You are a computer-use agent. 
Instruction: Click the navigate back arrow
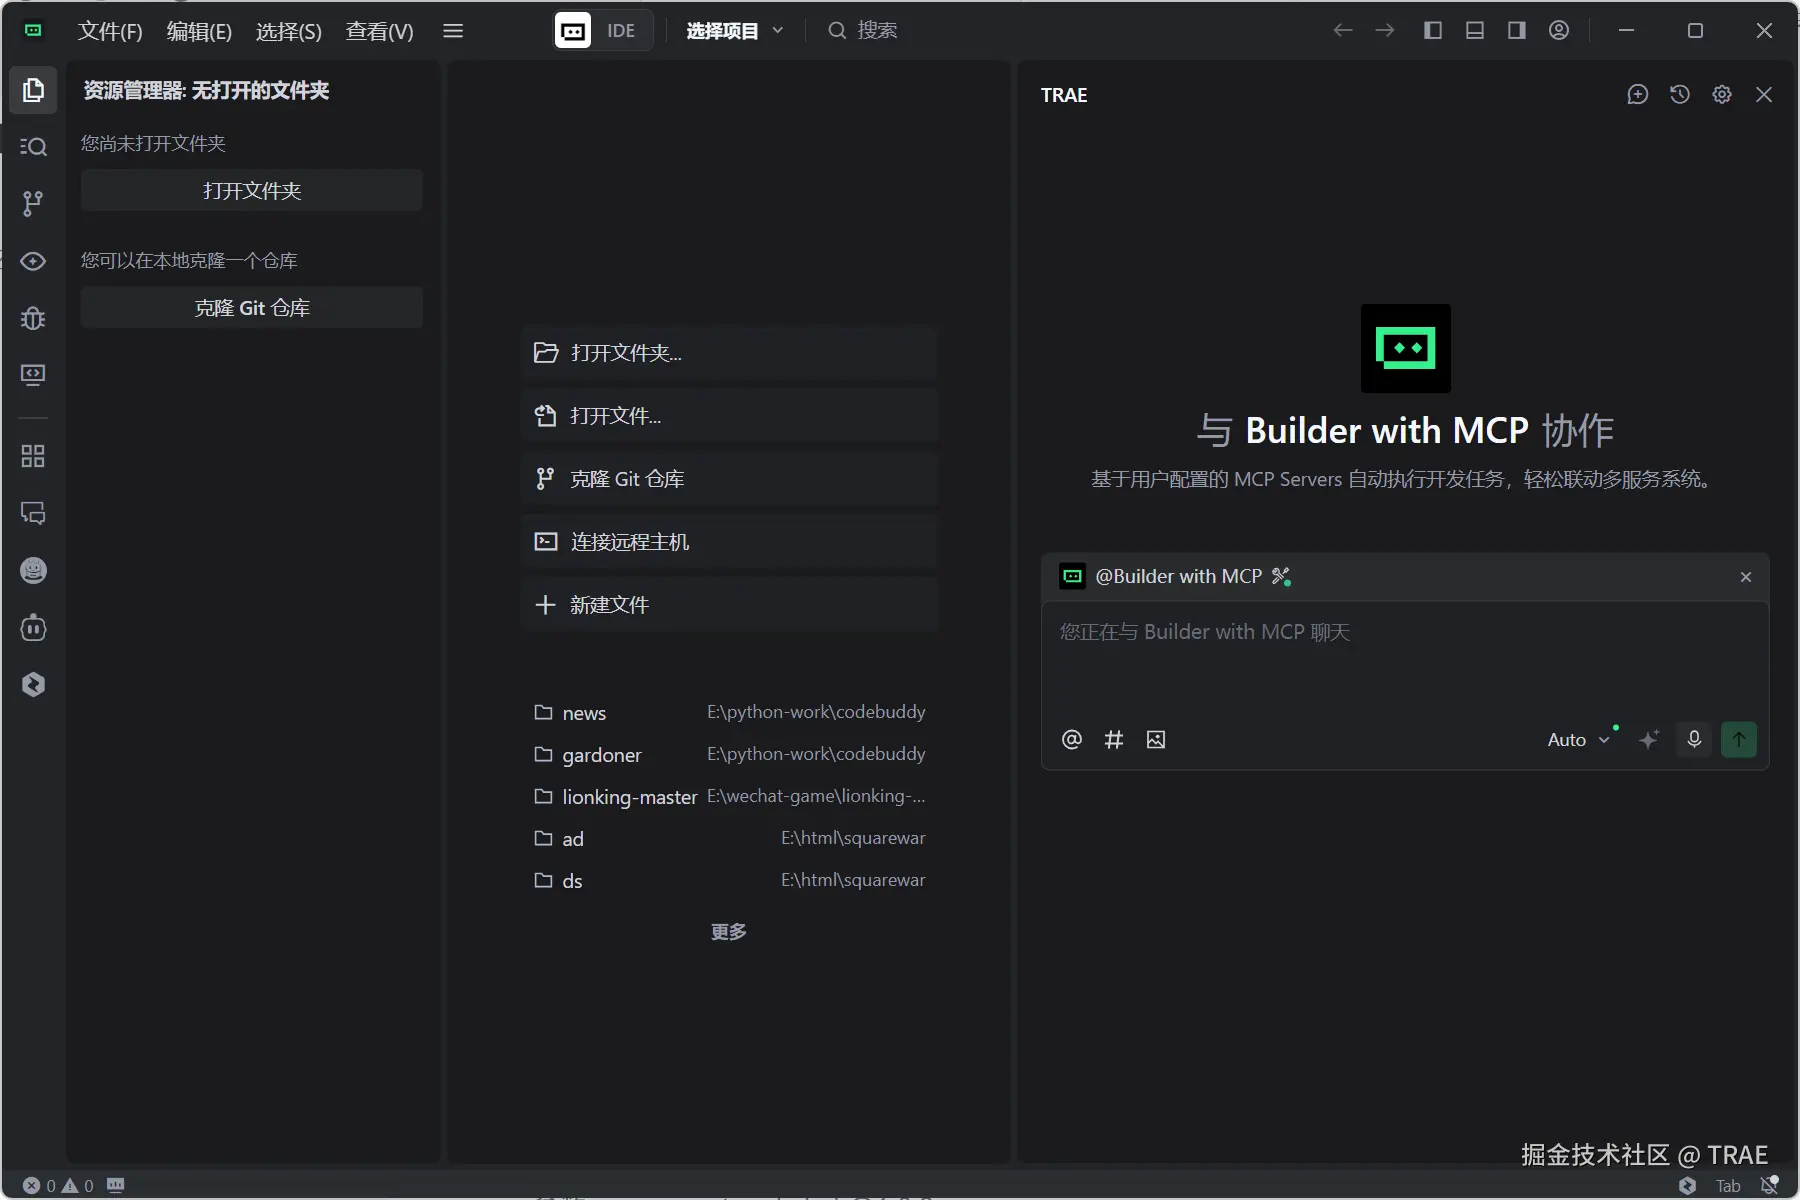[1343, 31]
